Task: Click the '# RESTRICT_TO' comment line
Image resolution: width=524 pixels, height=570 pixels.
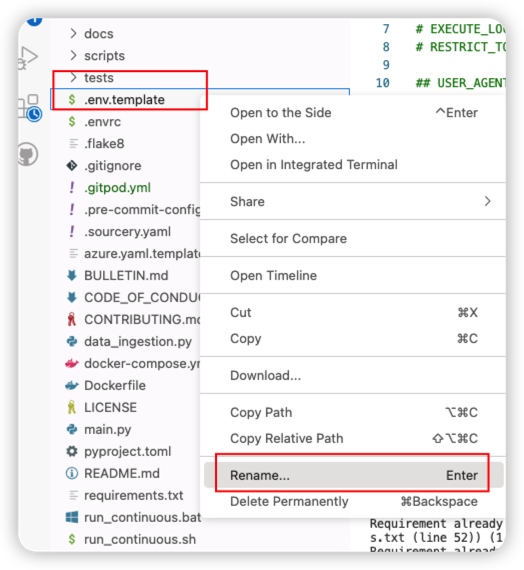Action: pyautogui.click(x=460, y=47)
